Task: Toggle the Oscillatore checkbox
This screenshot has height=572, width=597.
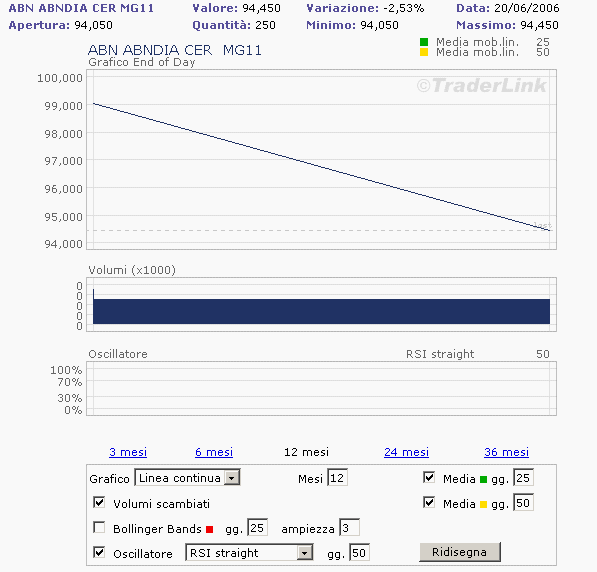Action: coord(99,553)
